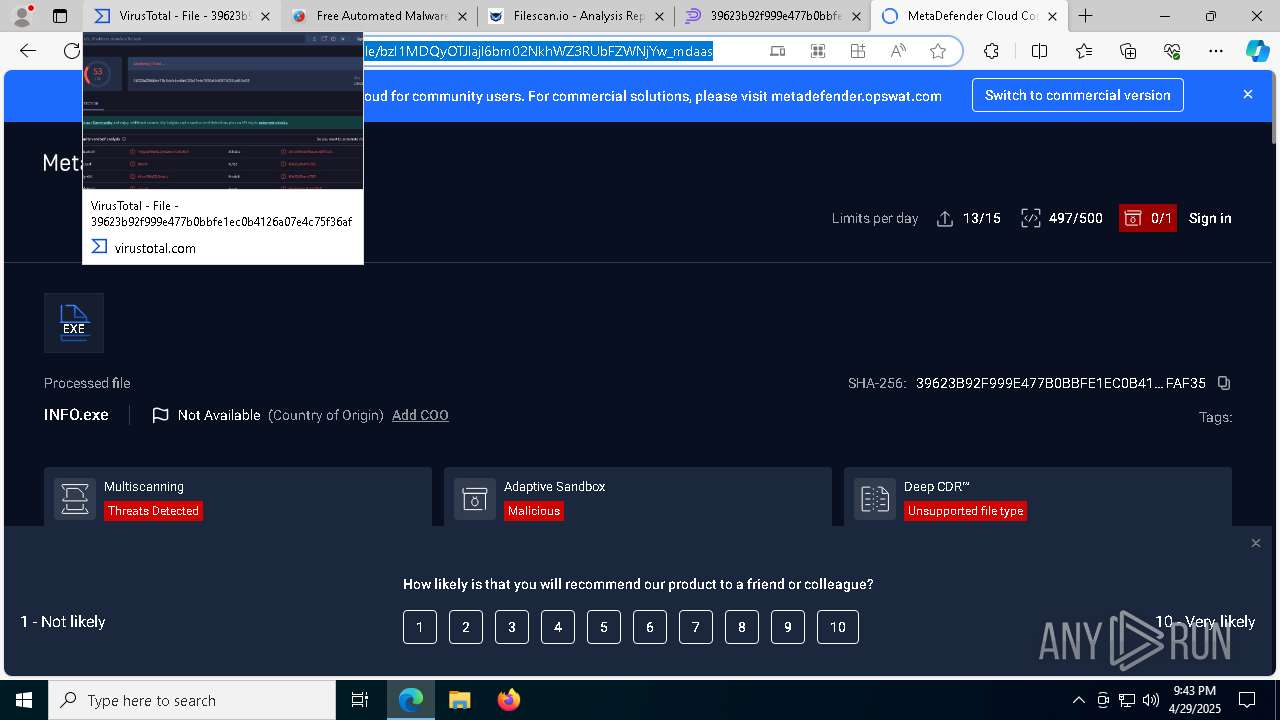Open a new browser tab
The width and height of the screenshot is (1280, 720).
(1086, 16)
